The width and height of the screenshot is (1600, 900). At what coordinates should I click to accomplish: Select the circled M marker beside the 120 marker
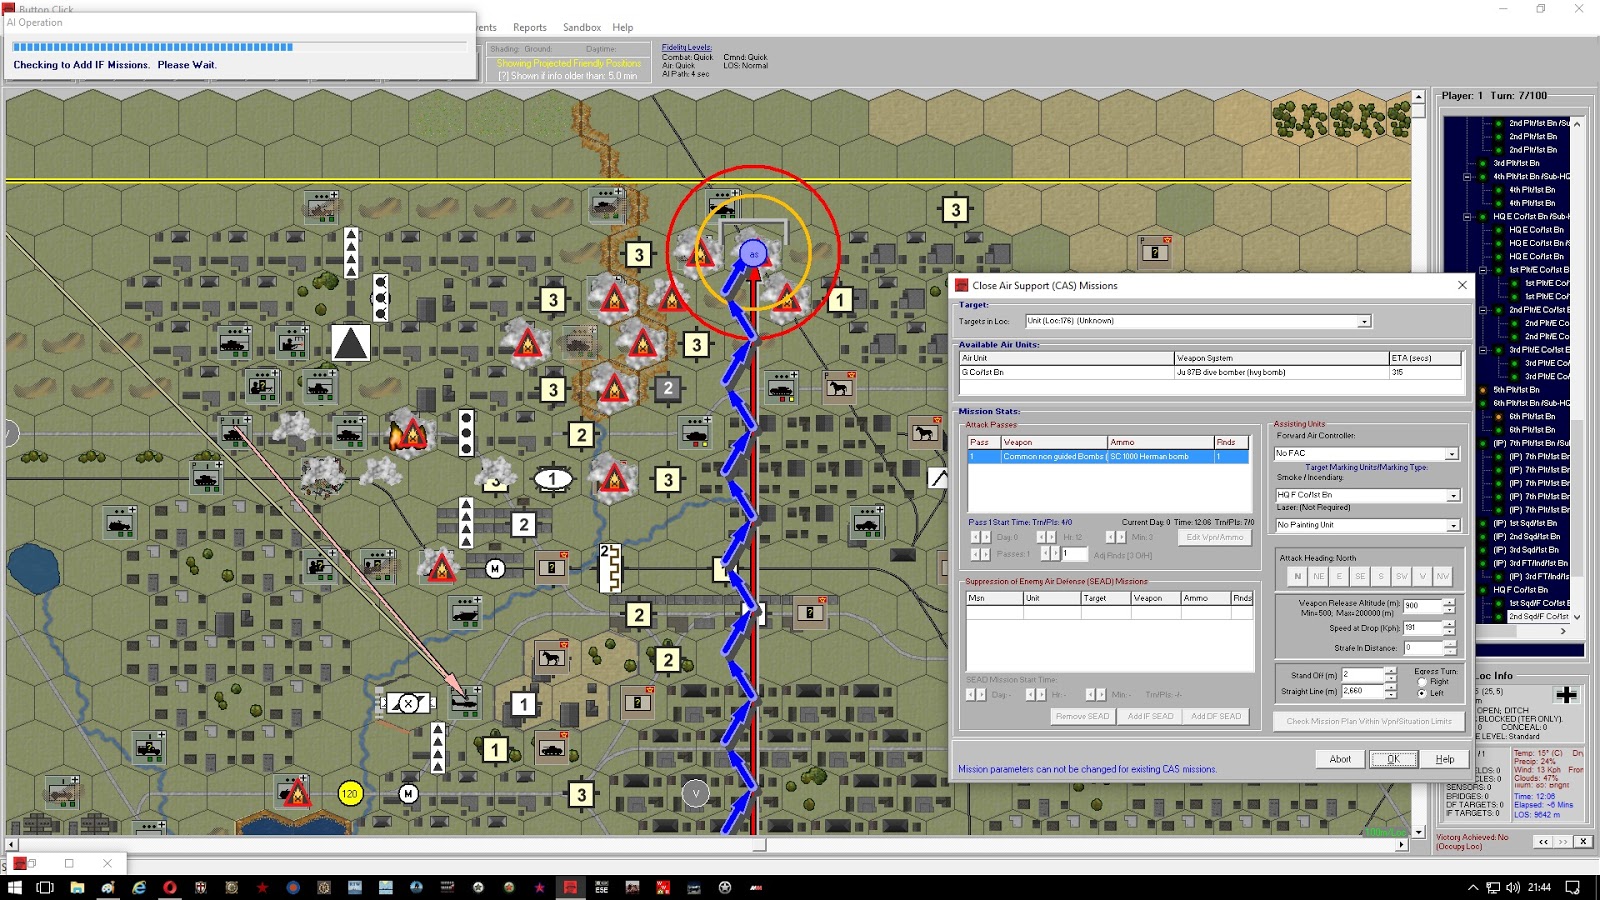click(x=408, y=794)
